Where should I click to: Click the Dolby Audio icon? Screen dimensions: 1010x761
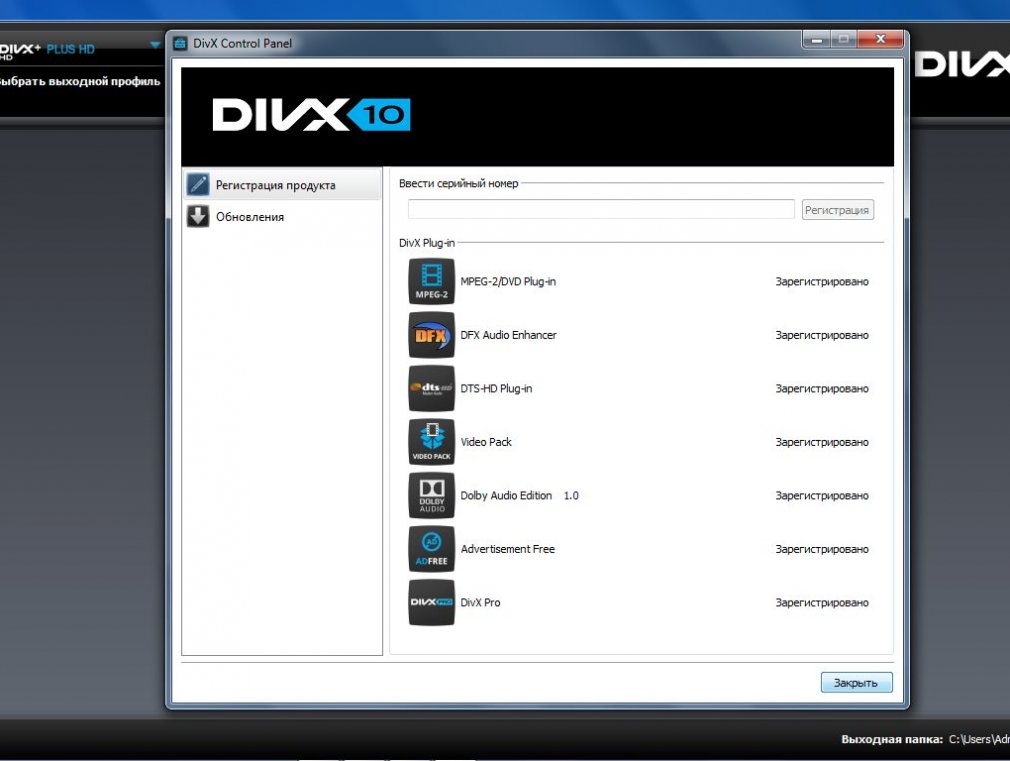pyautogui.click(x=432, y=496)
